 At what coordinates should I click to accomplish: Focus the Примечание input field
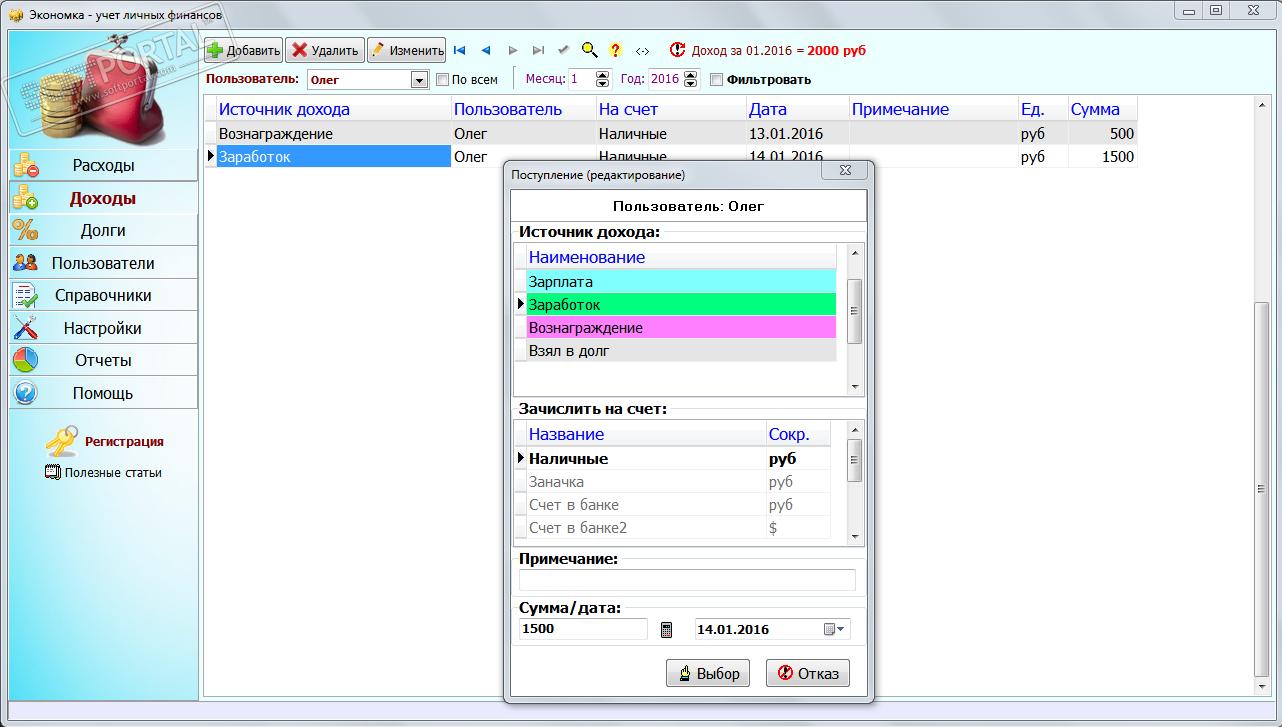click(687, 580)
